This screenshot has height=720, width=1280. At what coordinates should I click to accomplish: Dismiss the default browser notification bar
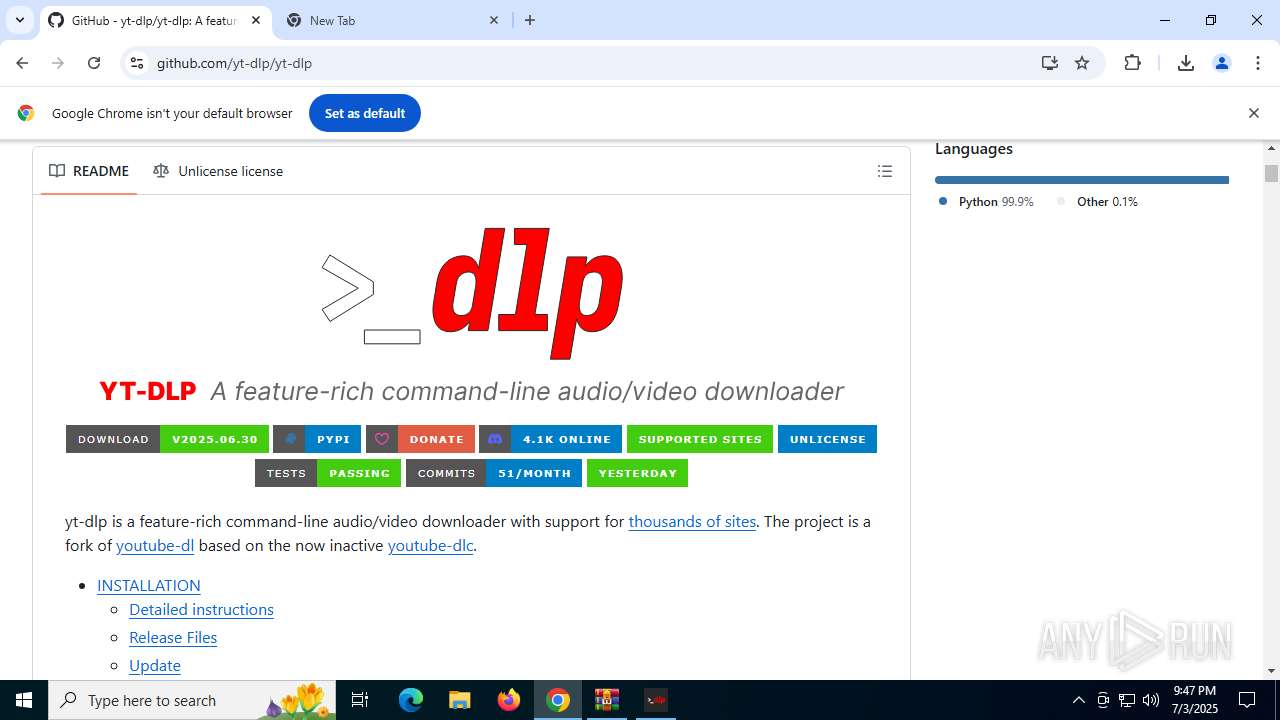pos(1253,113)
